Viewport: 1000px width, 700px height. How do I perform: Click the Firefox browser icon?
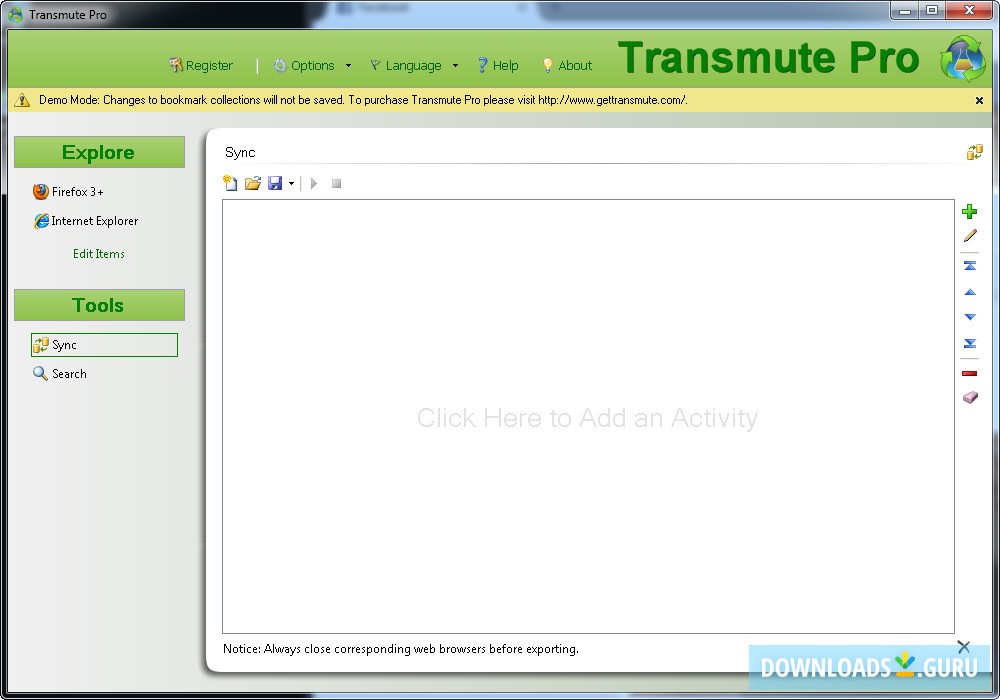(41, 191)
